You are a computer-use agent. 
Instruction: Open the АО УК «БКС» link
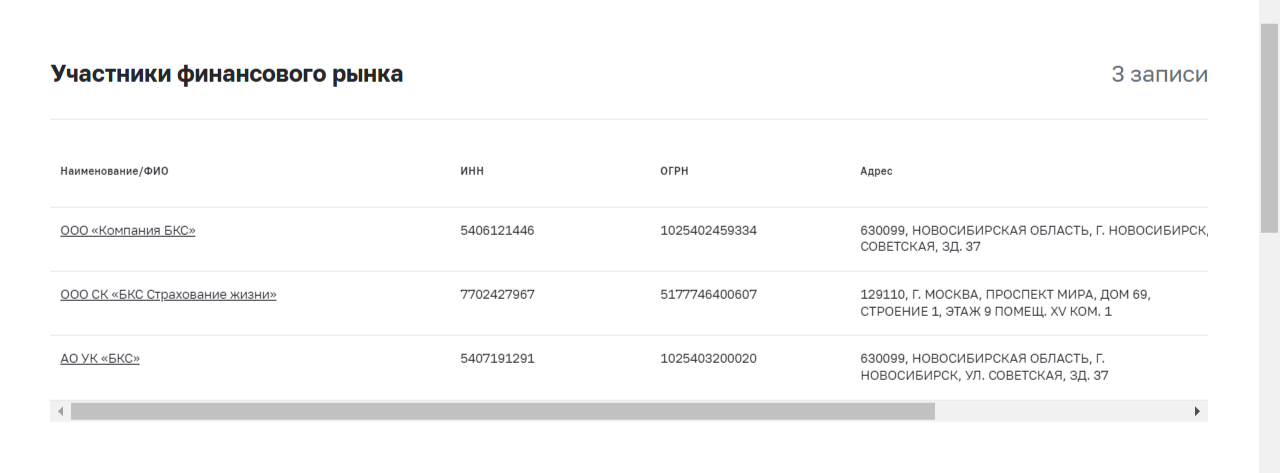click(100, 359)
